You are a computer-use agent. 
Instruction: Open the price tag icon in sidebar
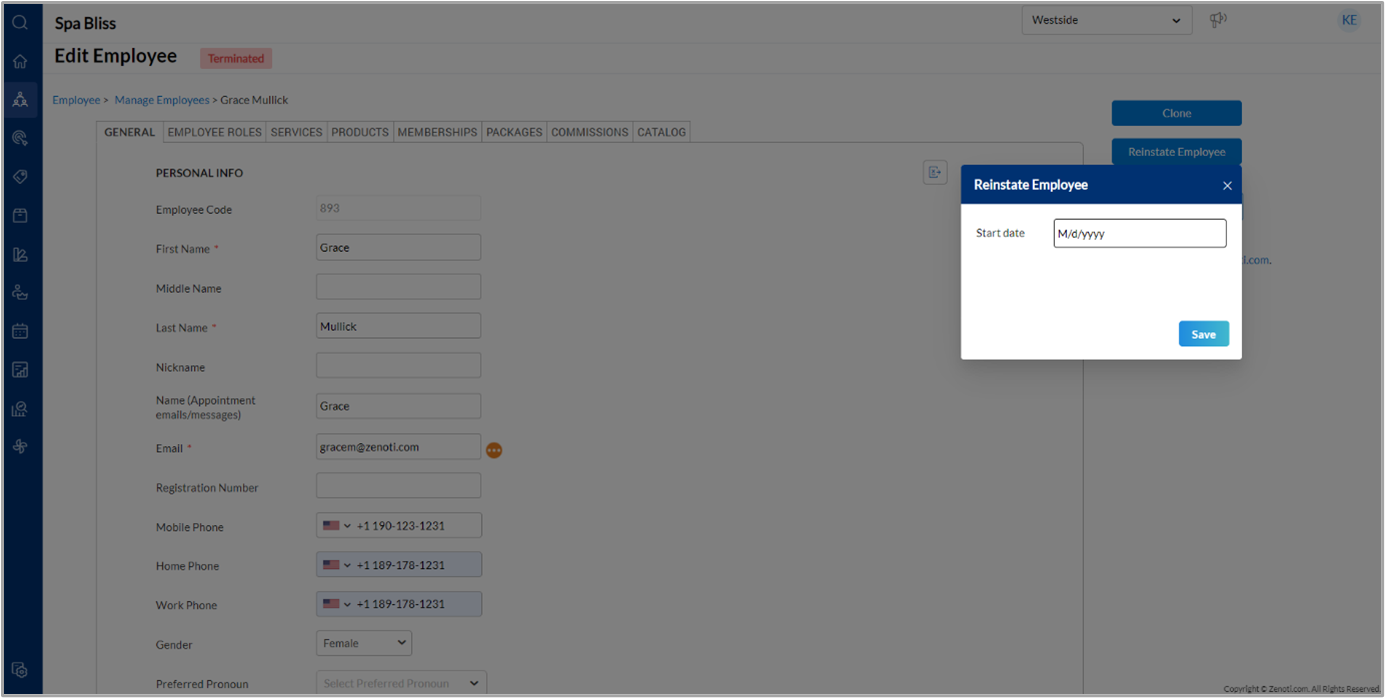click(x=20, y=177)
